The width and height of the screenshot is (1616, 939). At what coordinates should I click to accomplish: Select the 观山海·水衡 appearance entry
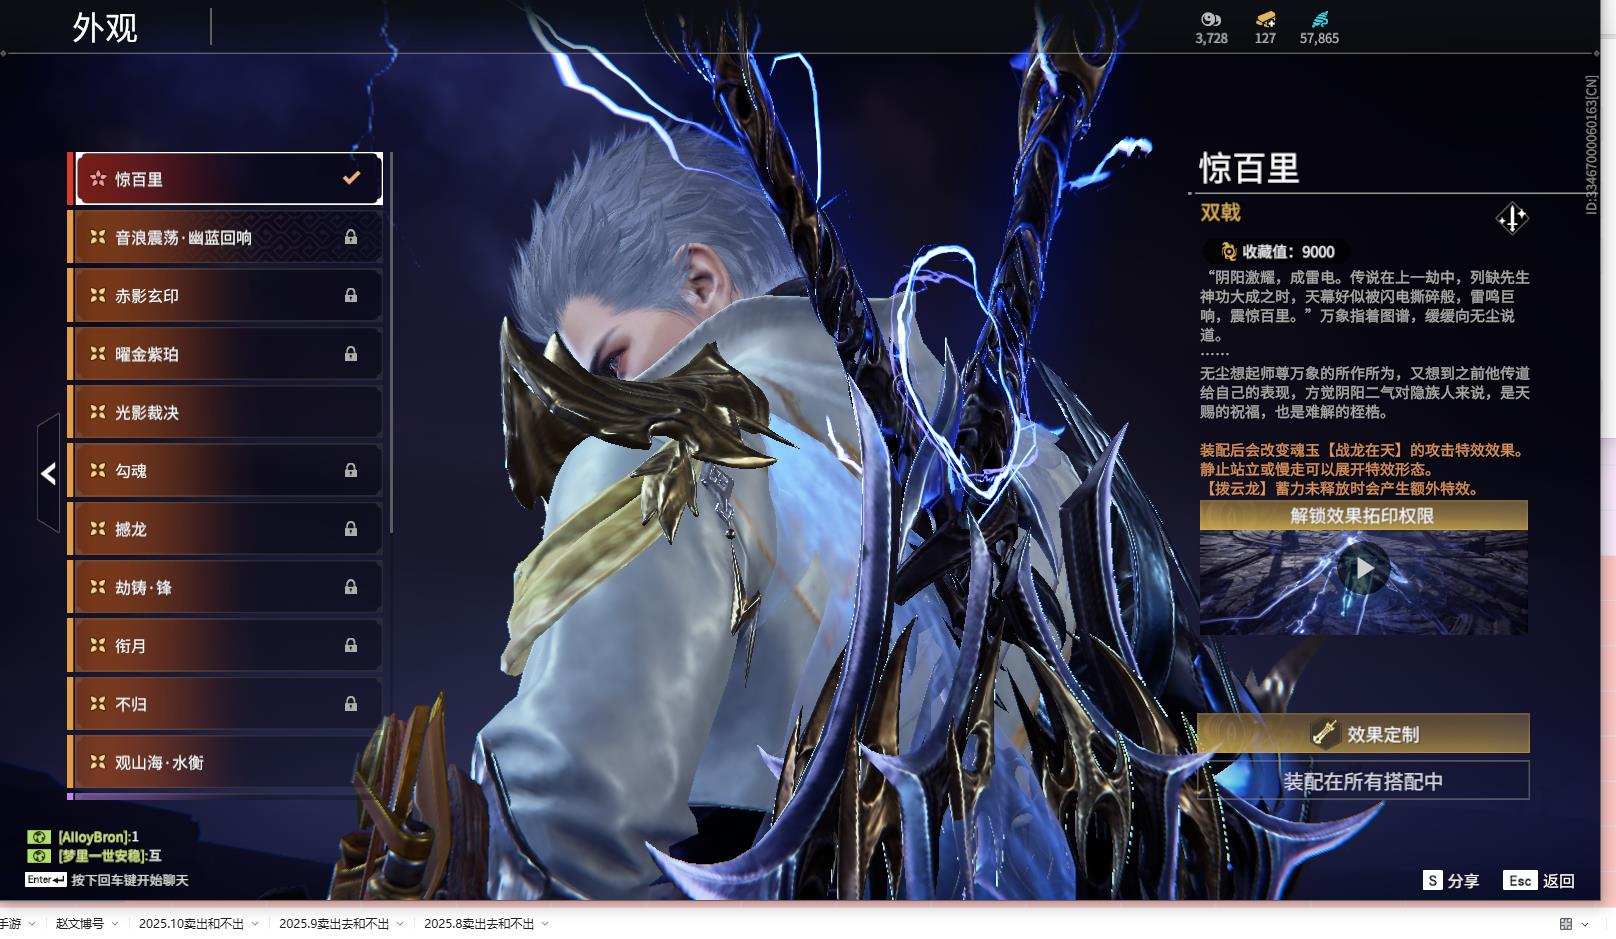tap(226, 762)
